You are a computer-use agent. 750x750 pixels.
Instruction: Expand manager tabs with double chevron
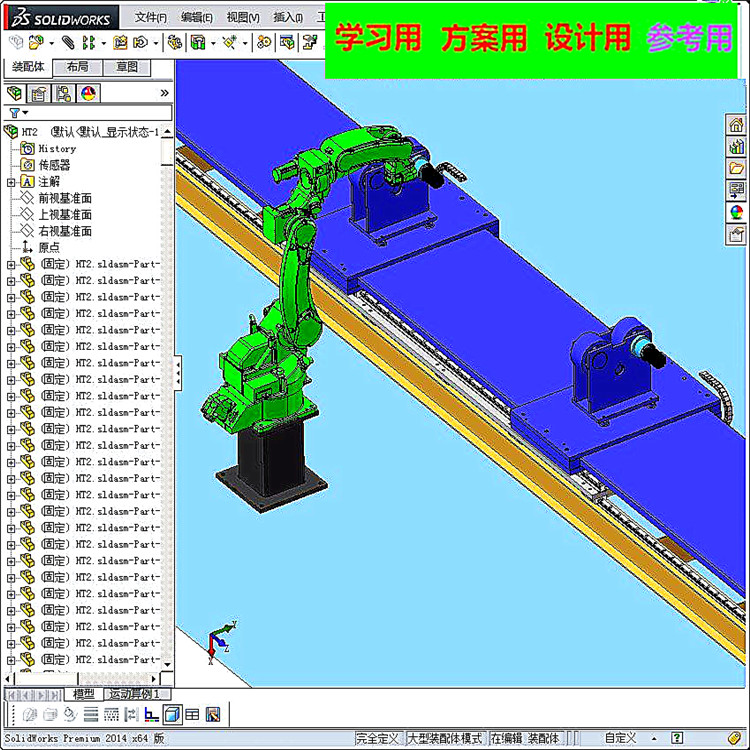pos(165,93)
